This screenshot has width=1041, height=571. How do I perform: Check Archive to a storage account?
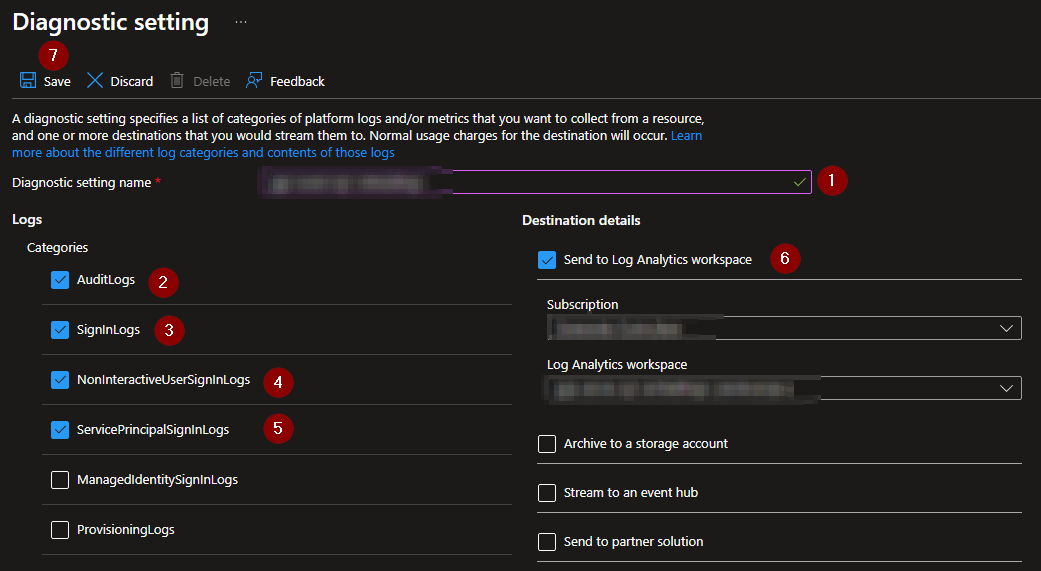547,444
